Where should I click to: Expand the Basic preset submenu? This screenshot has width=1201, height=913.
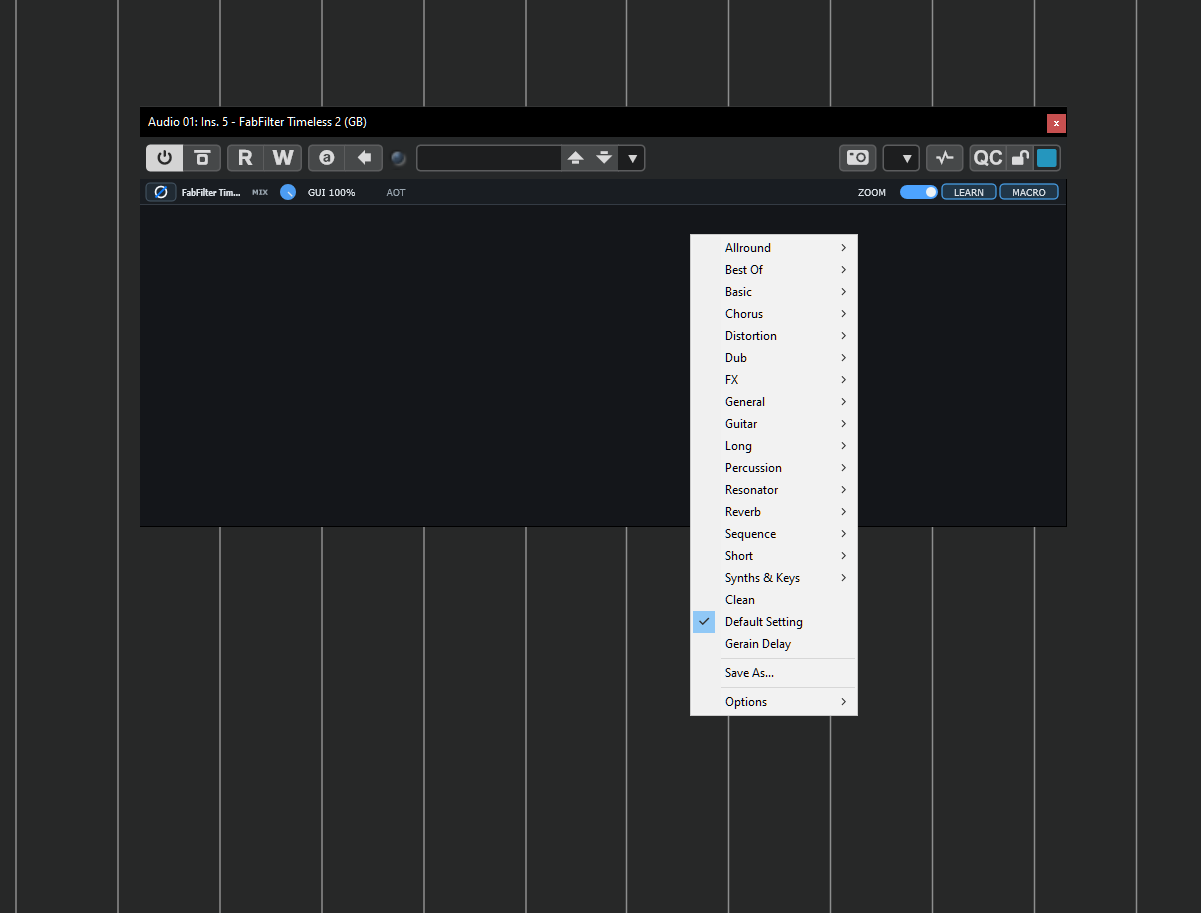774,292
